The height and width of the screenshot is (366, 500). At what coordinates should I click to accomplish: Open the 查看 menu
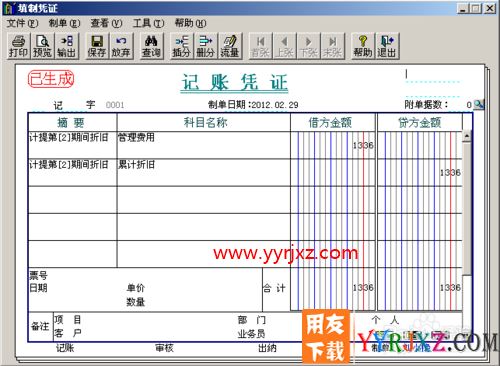point(106,23)
